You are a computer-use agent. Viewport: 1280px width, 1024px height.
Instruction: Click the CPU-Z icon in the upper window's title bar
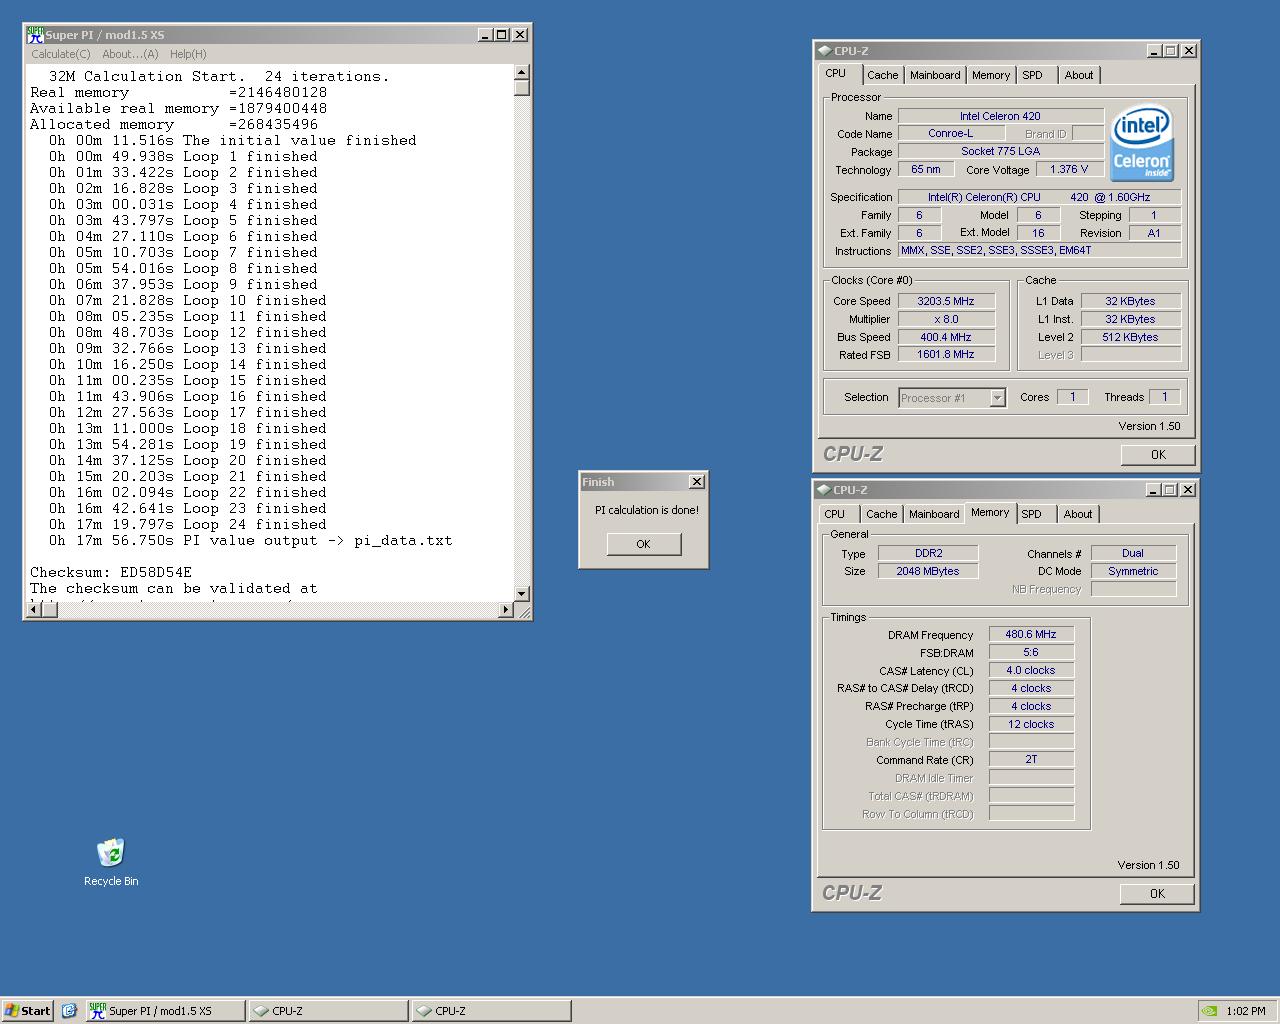point(824,50)
